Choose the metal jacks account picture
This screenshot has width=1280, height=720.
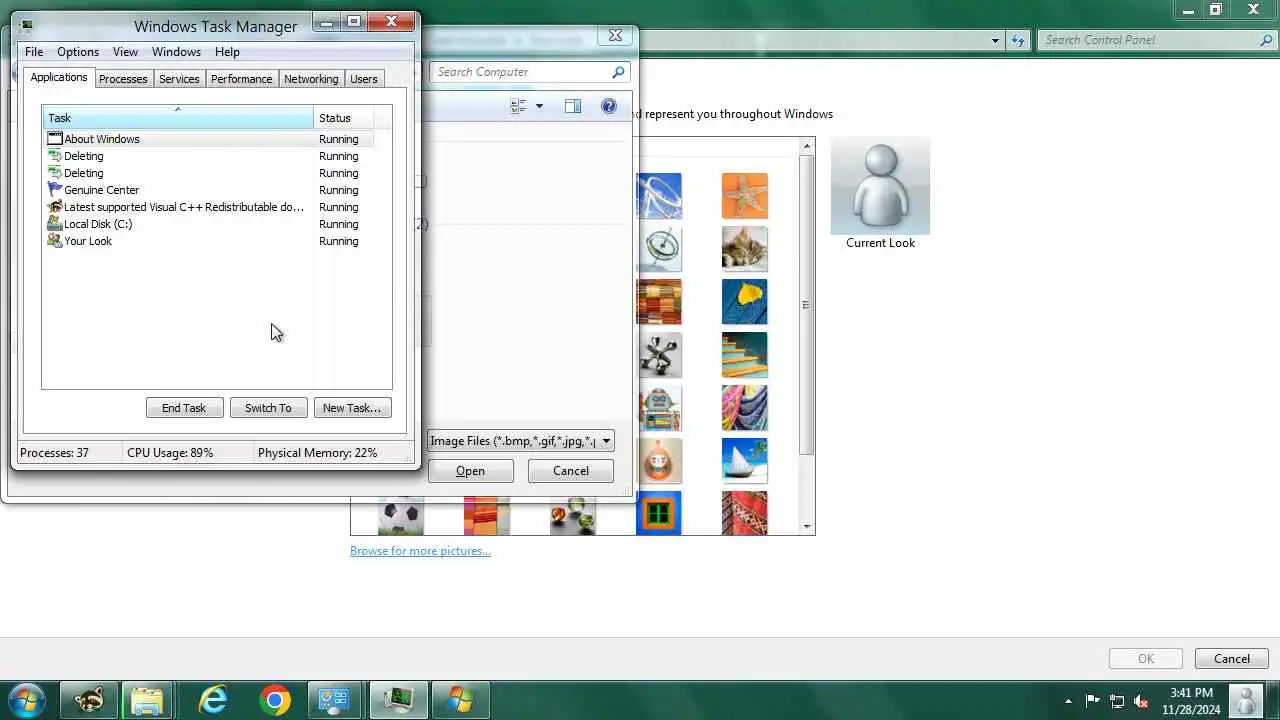pyautogui.click(x=660, y=355)
